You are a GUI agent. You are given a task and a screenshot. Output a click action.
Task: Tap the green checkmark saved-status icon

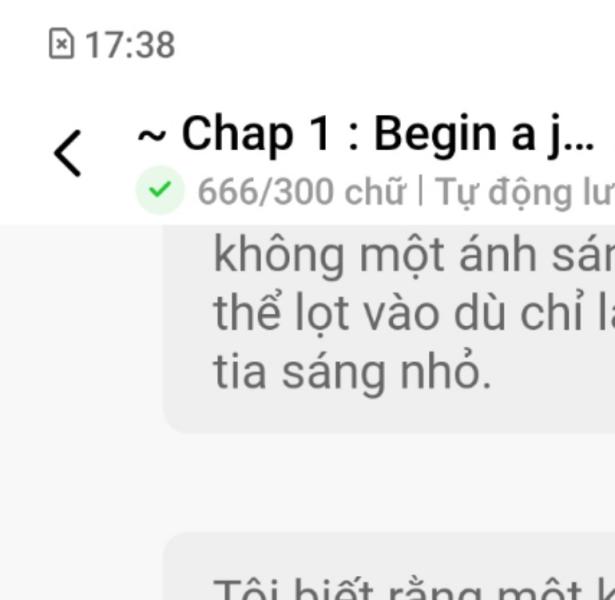(160, 190)
